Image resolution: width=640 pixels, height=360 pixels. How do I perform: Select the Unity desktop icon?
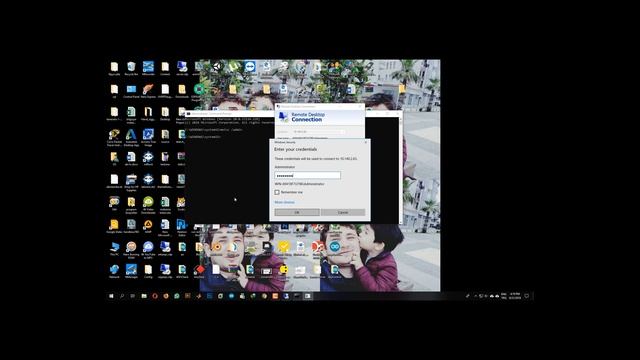pos(216,68)
